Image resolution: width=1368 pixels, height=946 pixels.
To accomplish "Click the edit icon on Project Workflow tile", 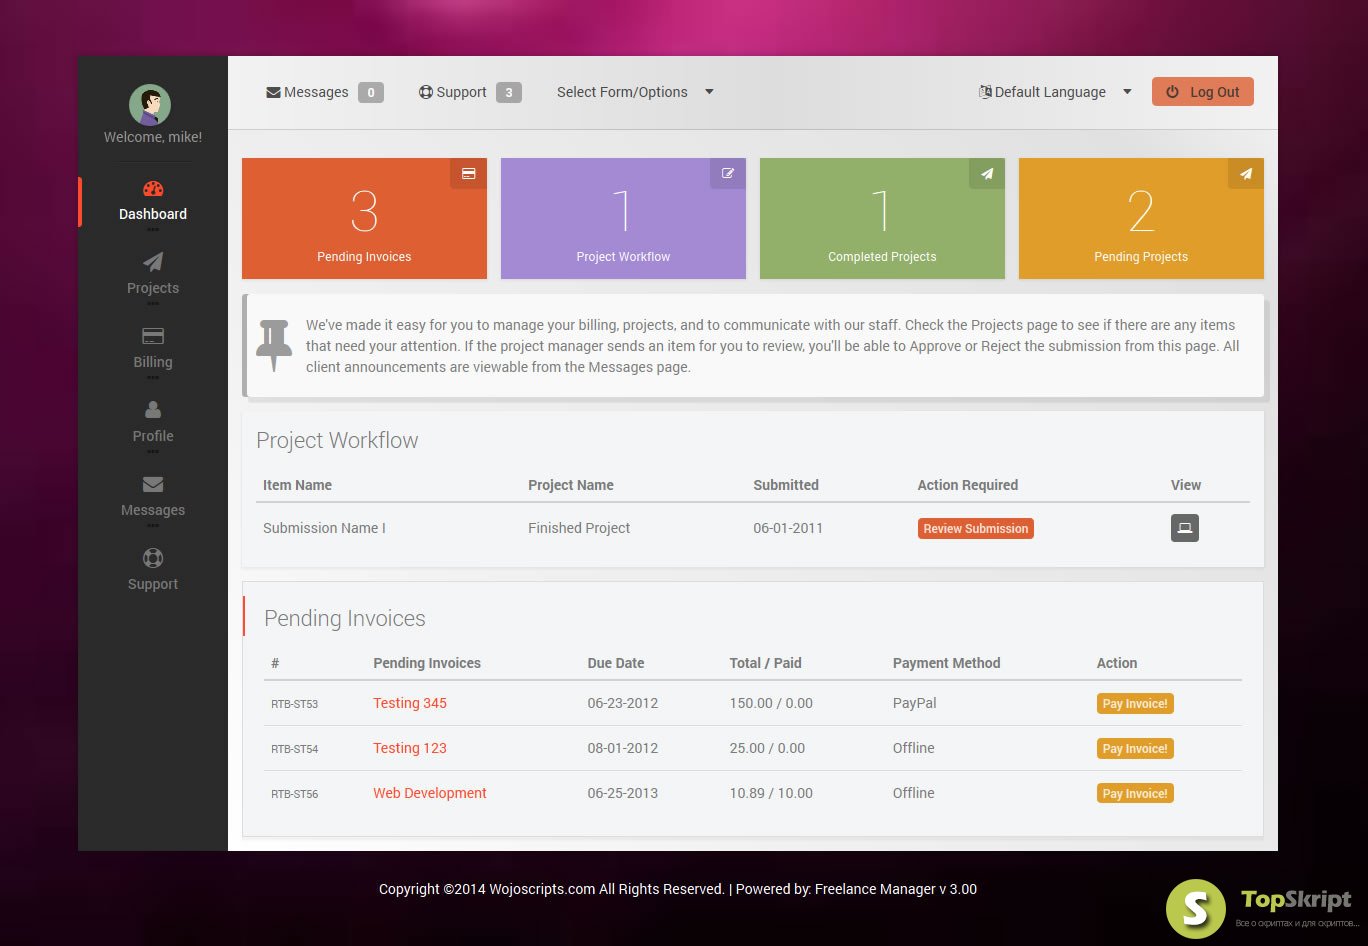I will (x=728, y=173).
